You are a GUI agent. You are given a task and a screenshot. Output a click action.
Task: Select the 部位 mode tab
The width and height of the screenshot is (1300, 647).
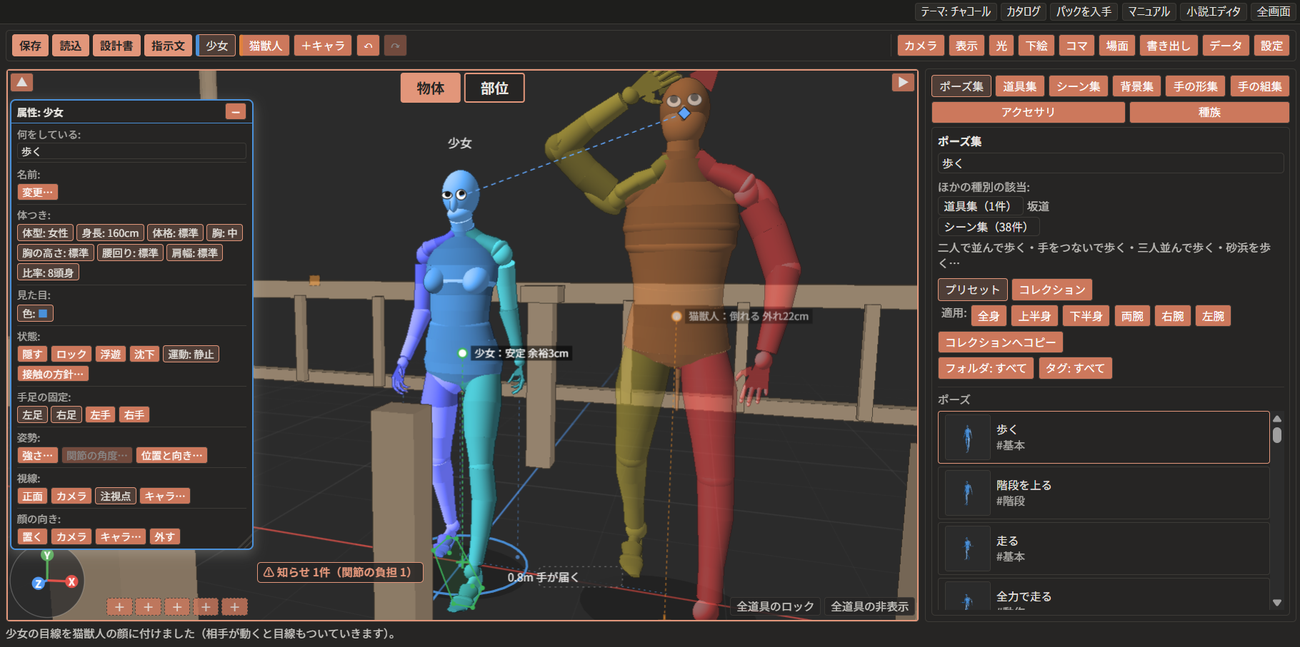pos(494,88)
